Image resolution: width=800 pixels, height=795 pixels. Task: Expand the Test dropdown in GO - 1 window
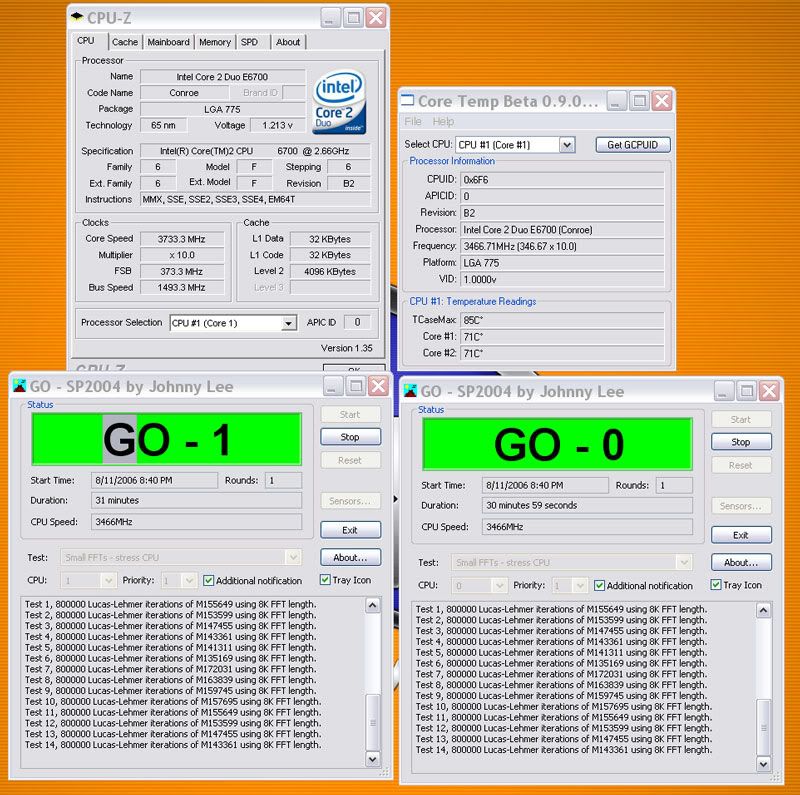click(293, 558)
